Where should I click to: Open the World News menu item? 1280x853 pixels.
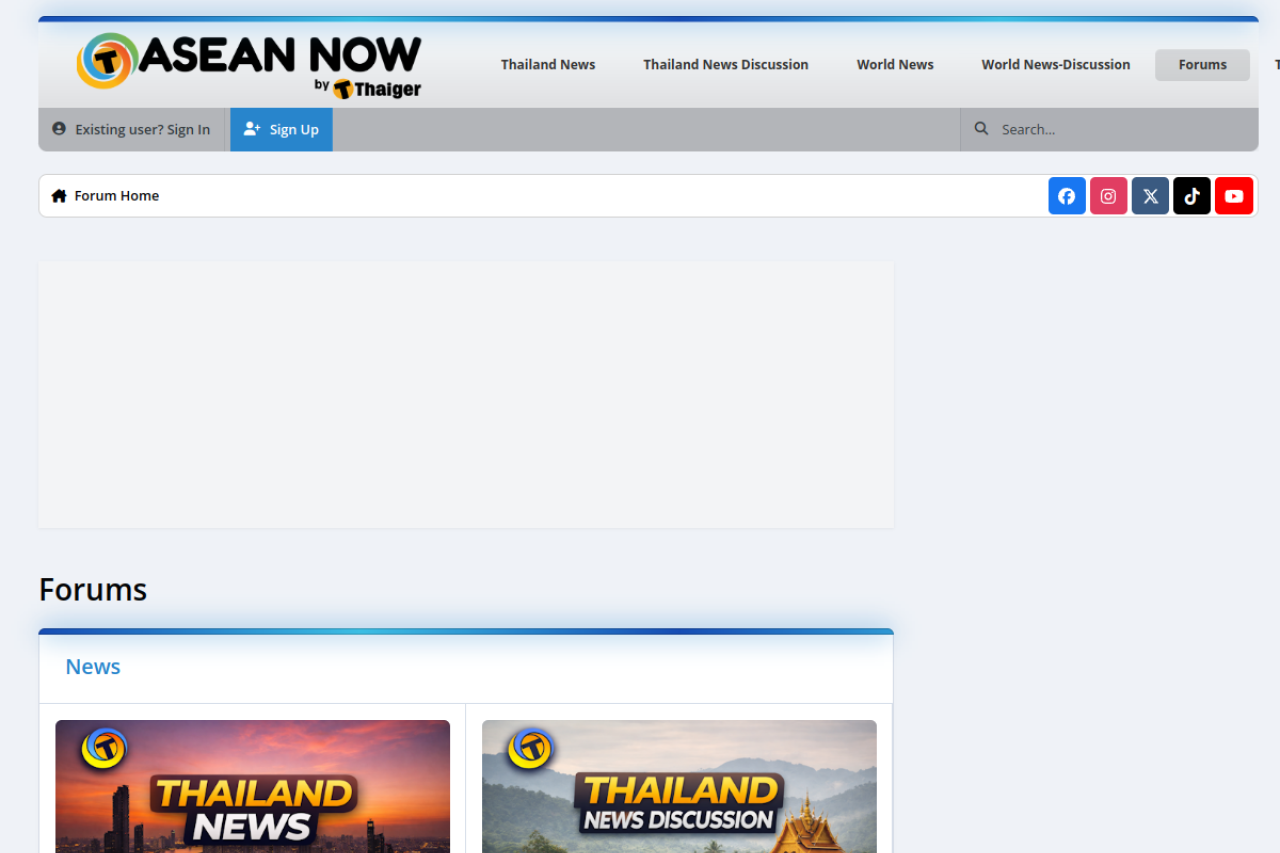895,65
